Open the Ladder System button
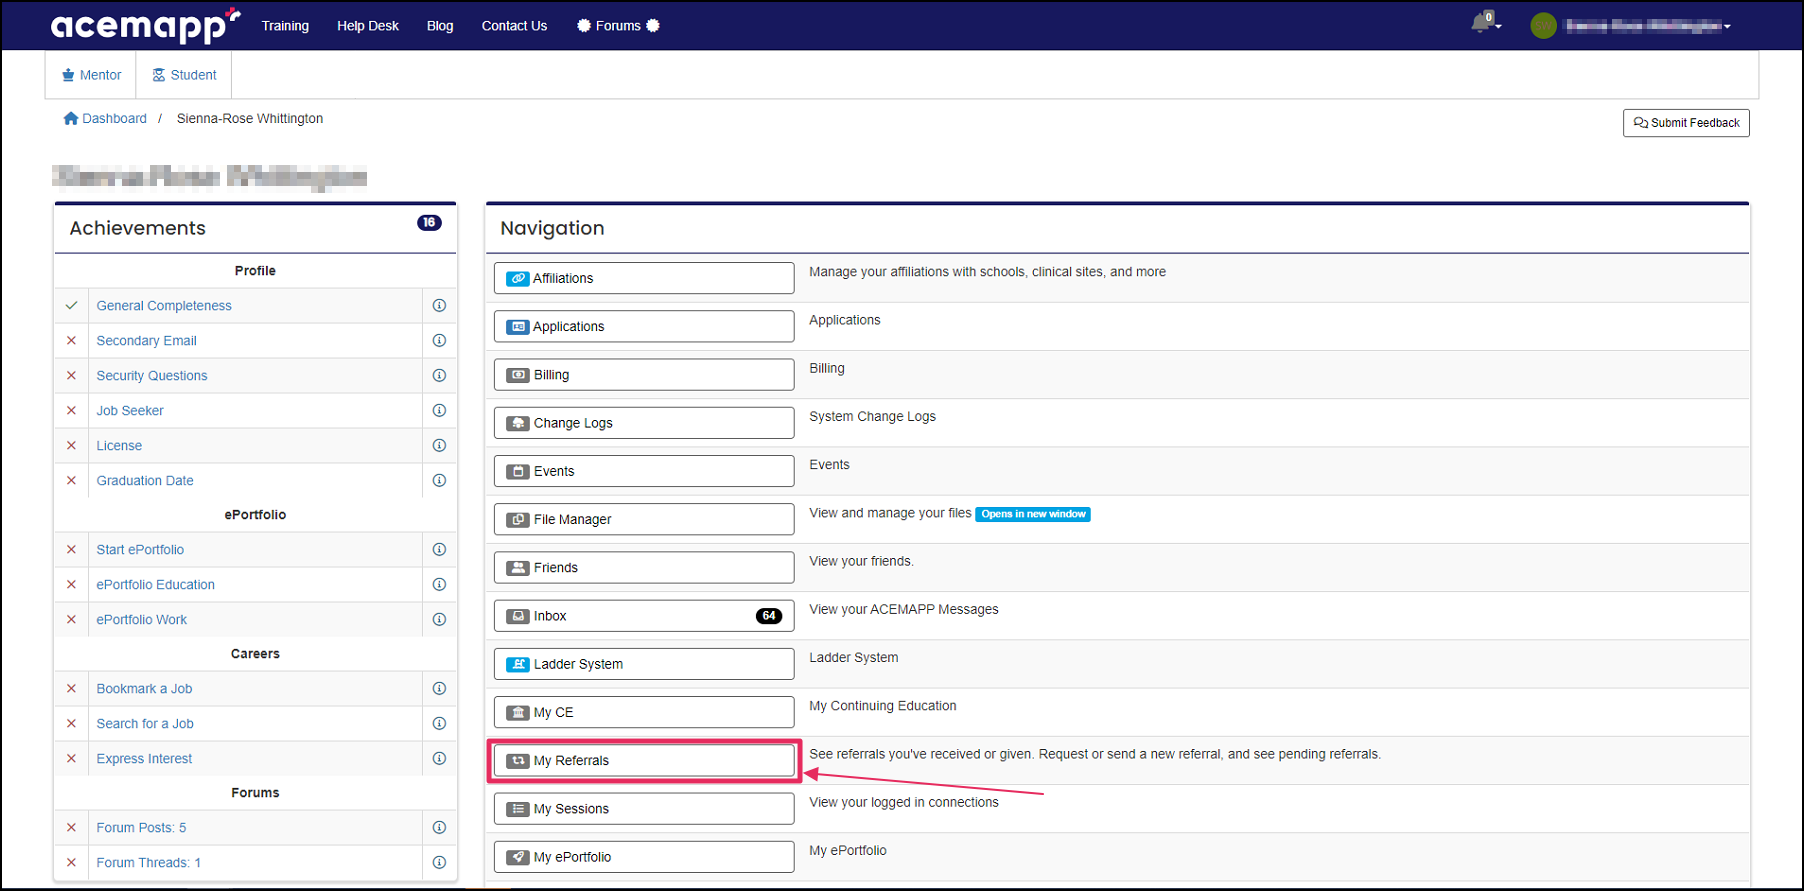The width and height of the screenshot is (1804, 891). 644,664
